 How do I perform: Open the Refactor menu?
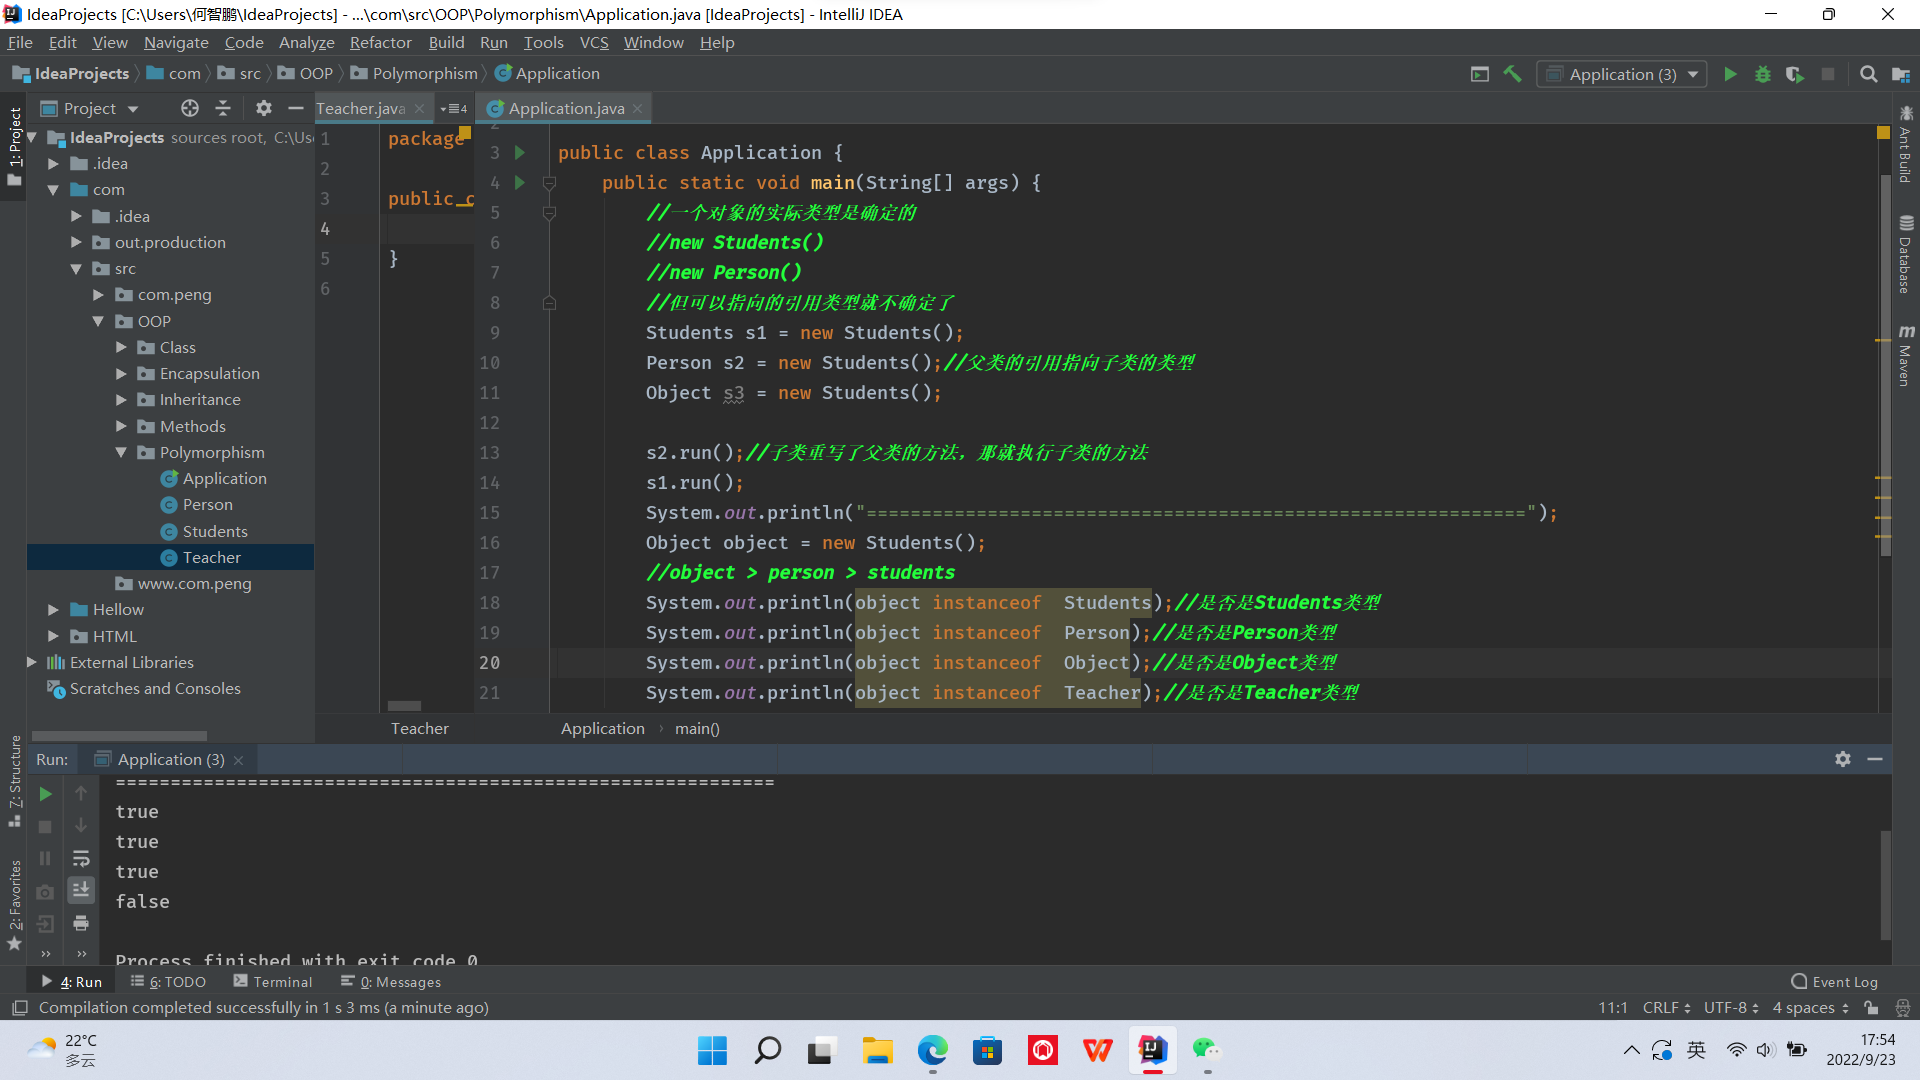(380, 42)
